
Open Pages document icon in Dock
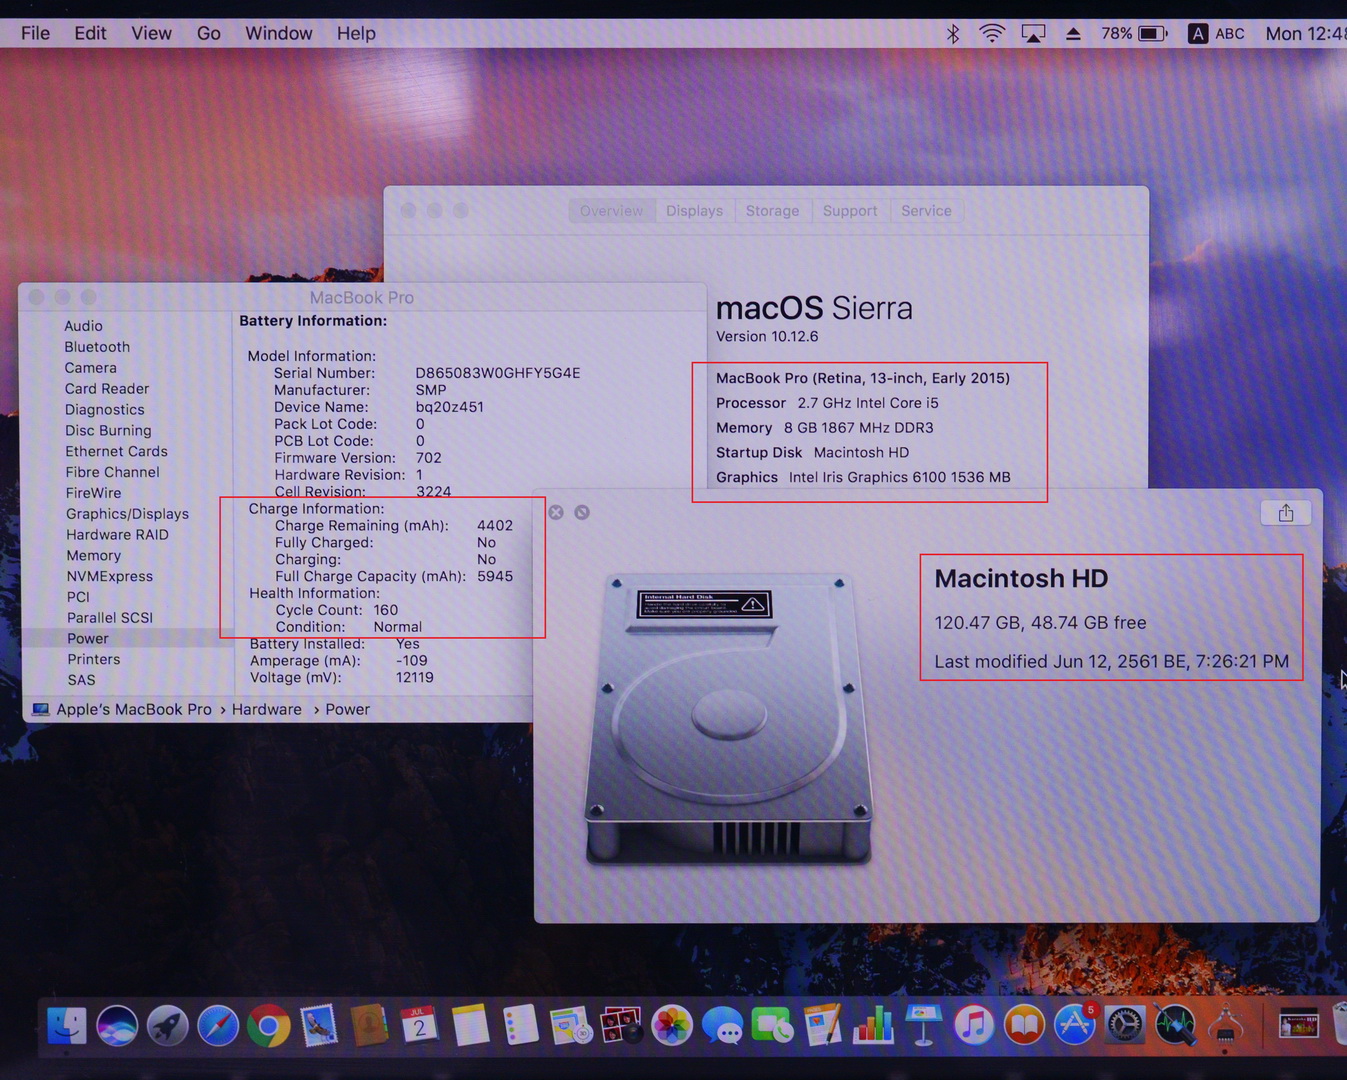(x=823, y=1026)
